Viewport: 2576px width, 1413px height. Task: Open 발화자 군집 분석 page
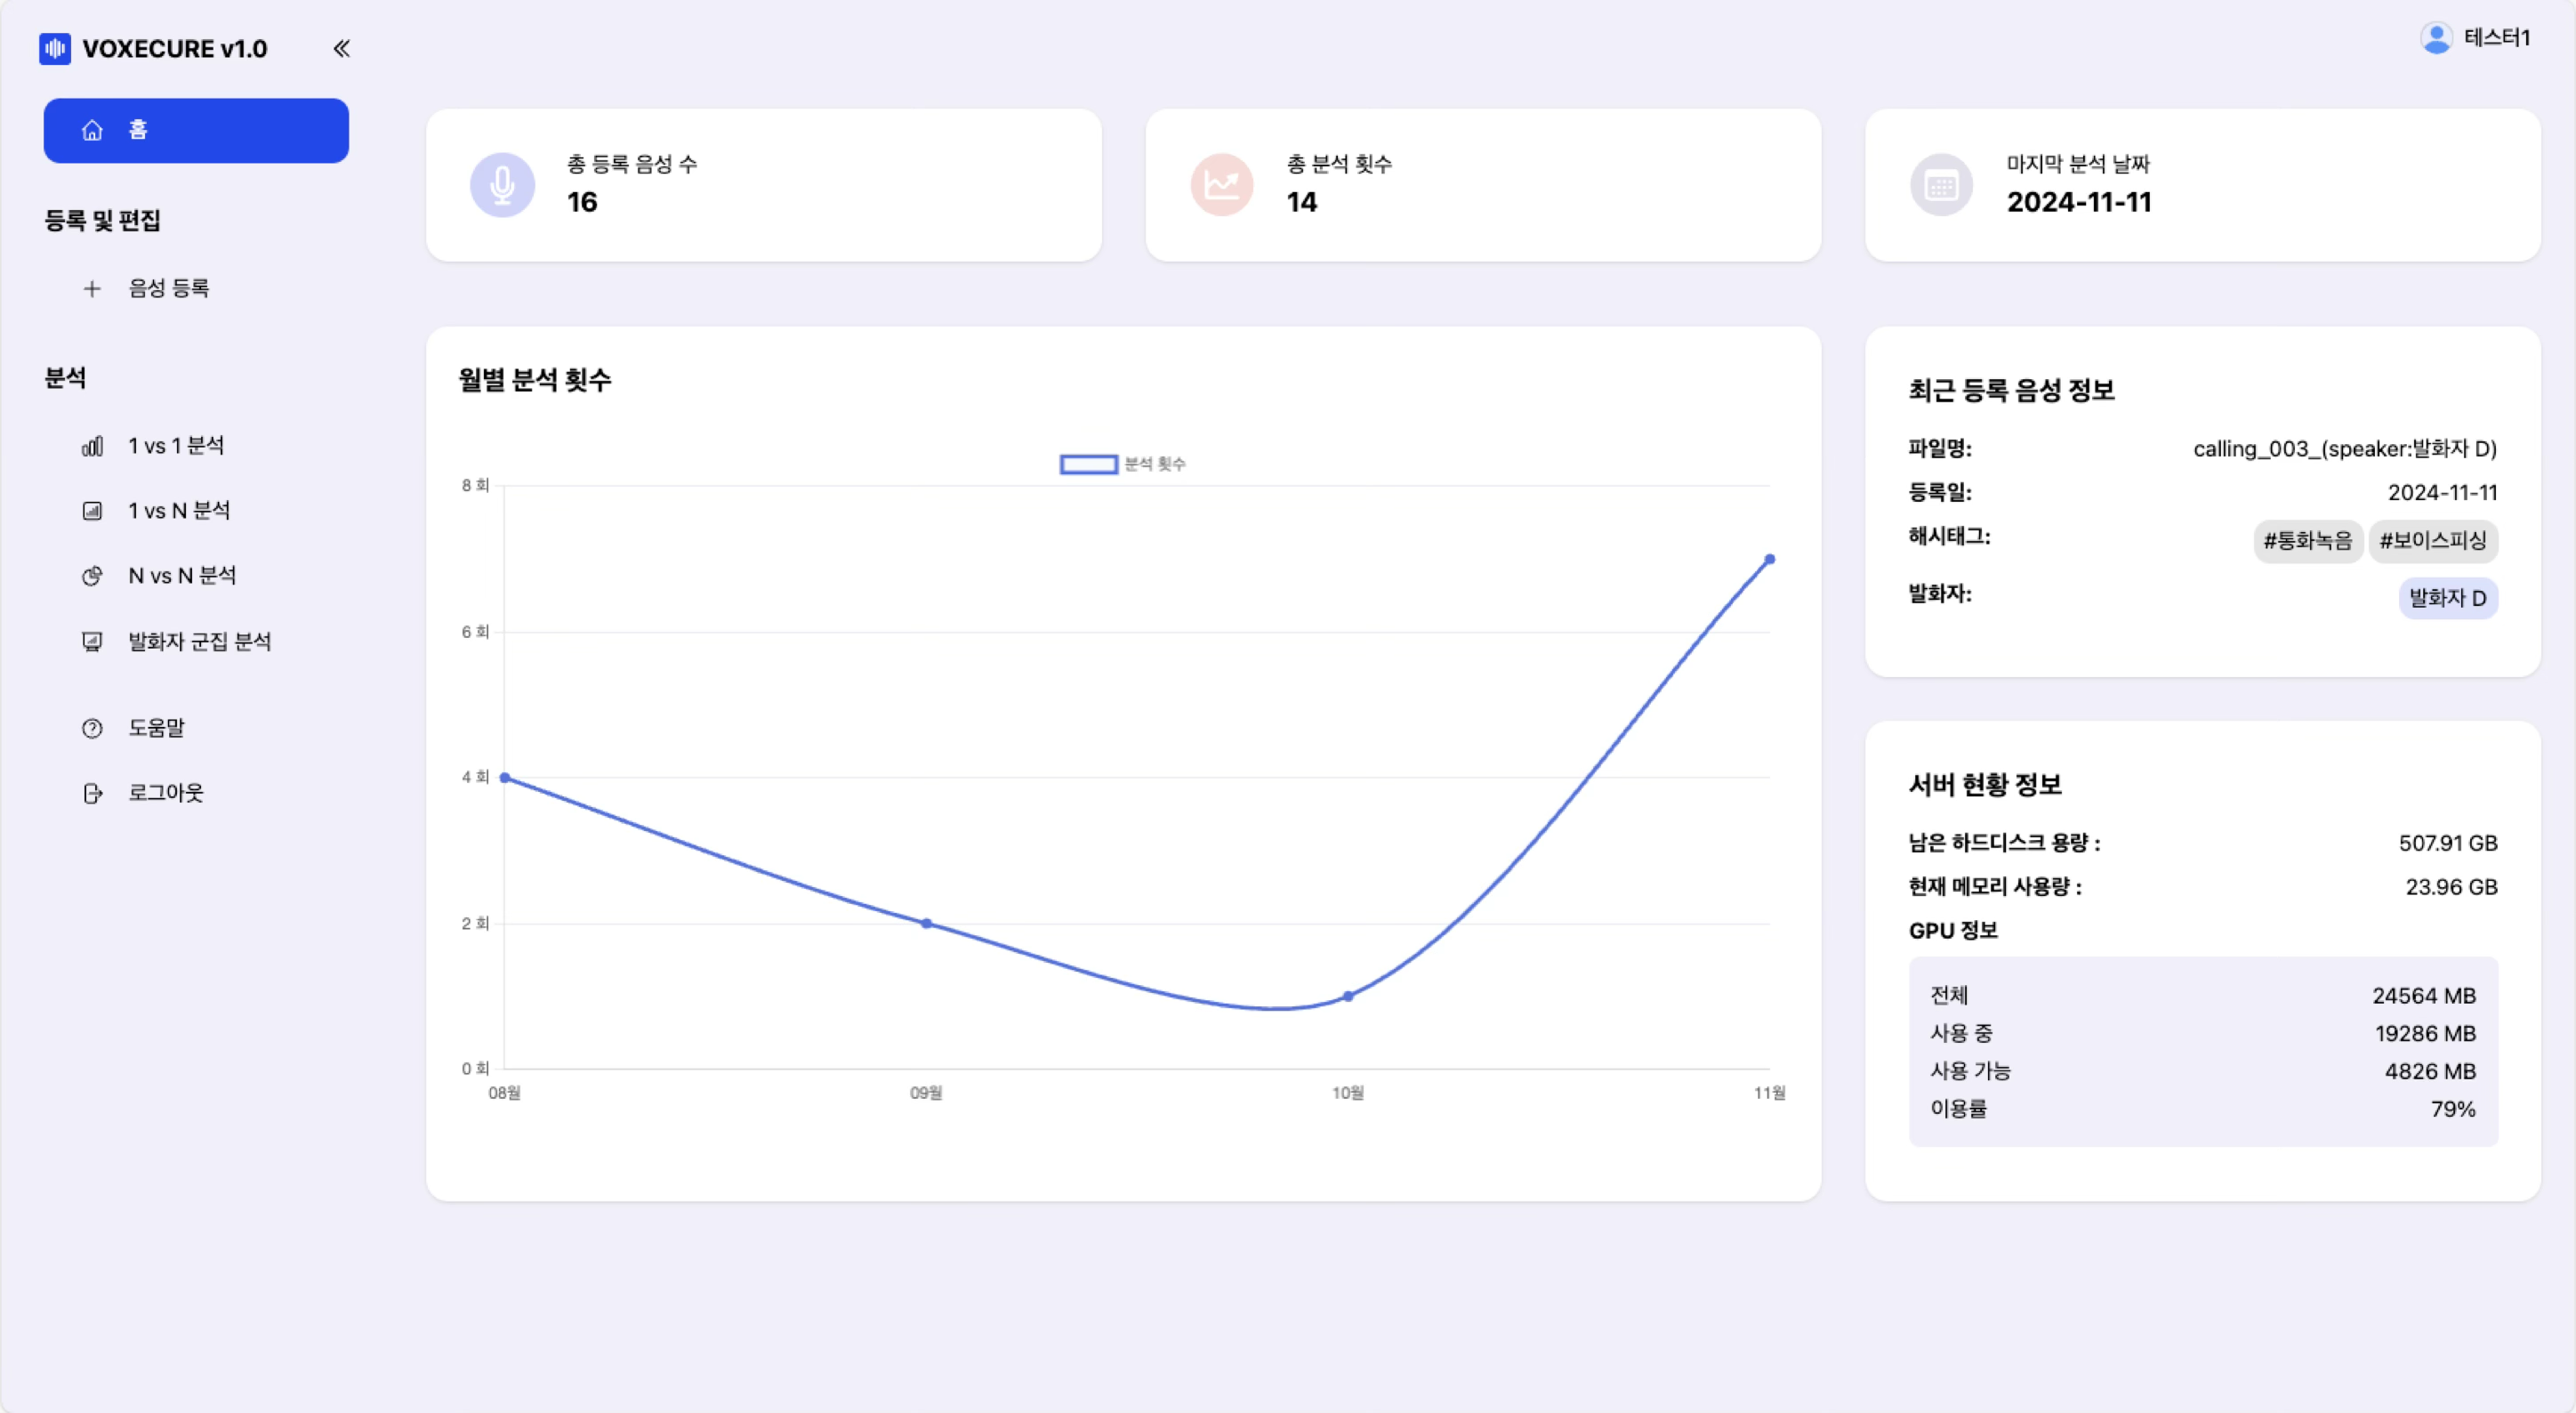[199, 641]
